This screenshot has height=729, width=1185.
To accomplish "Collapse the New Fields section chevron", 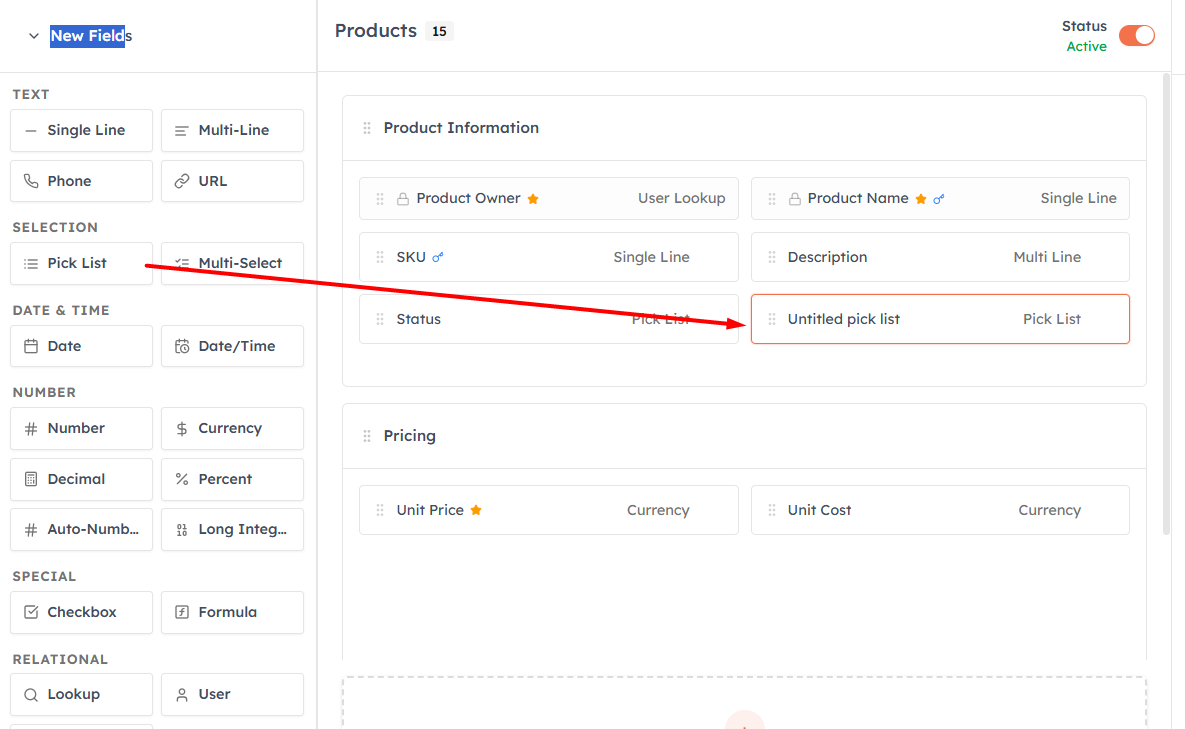I will (33, 36).
